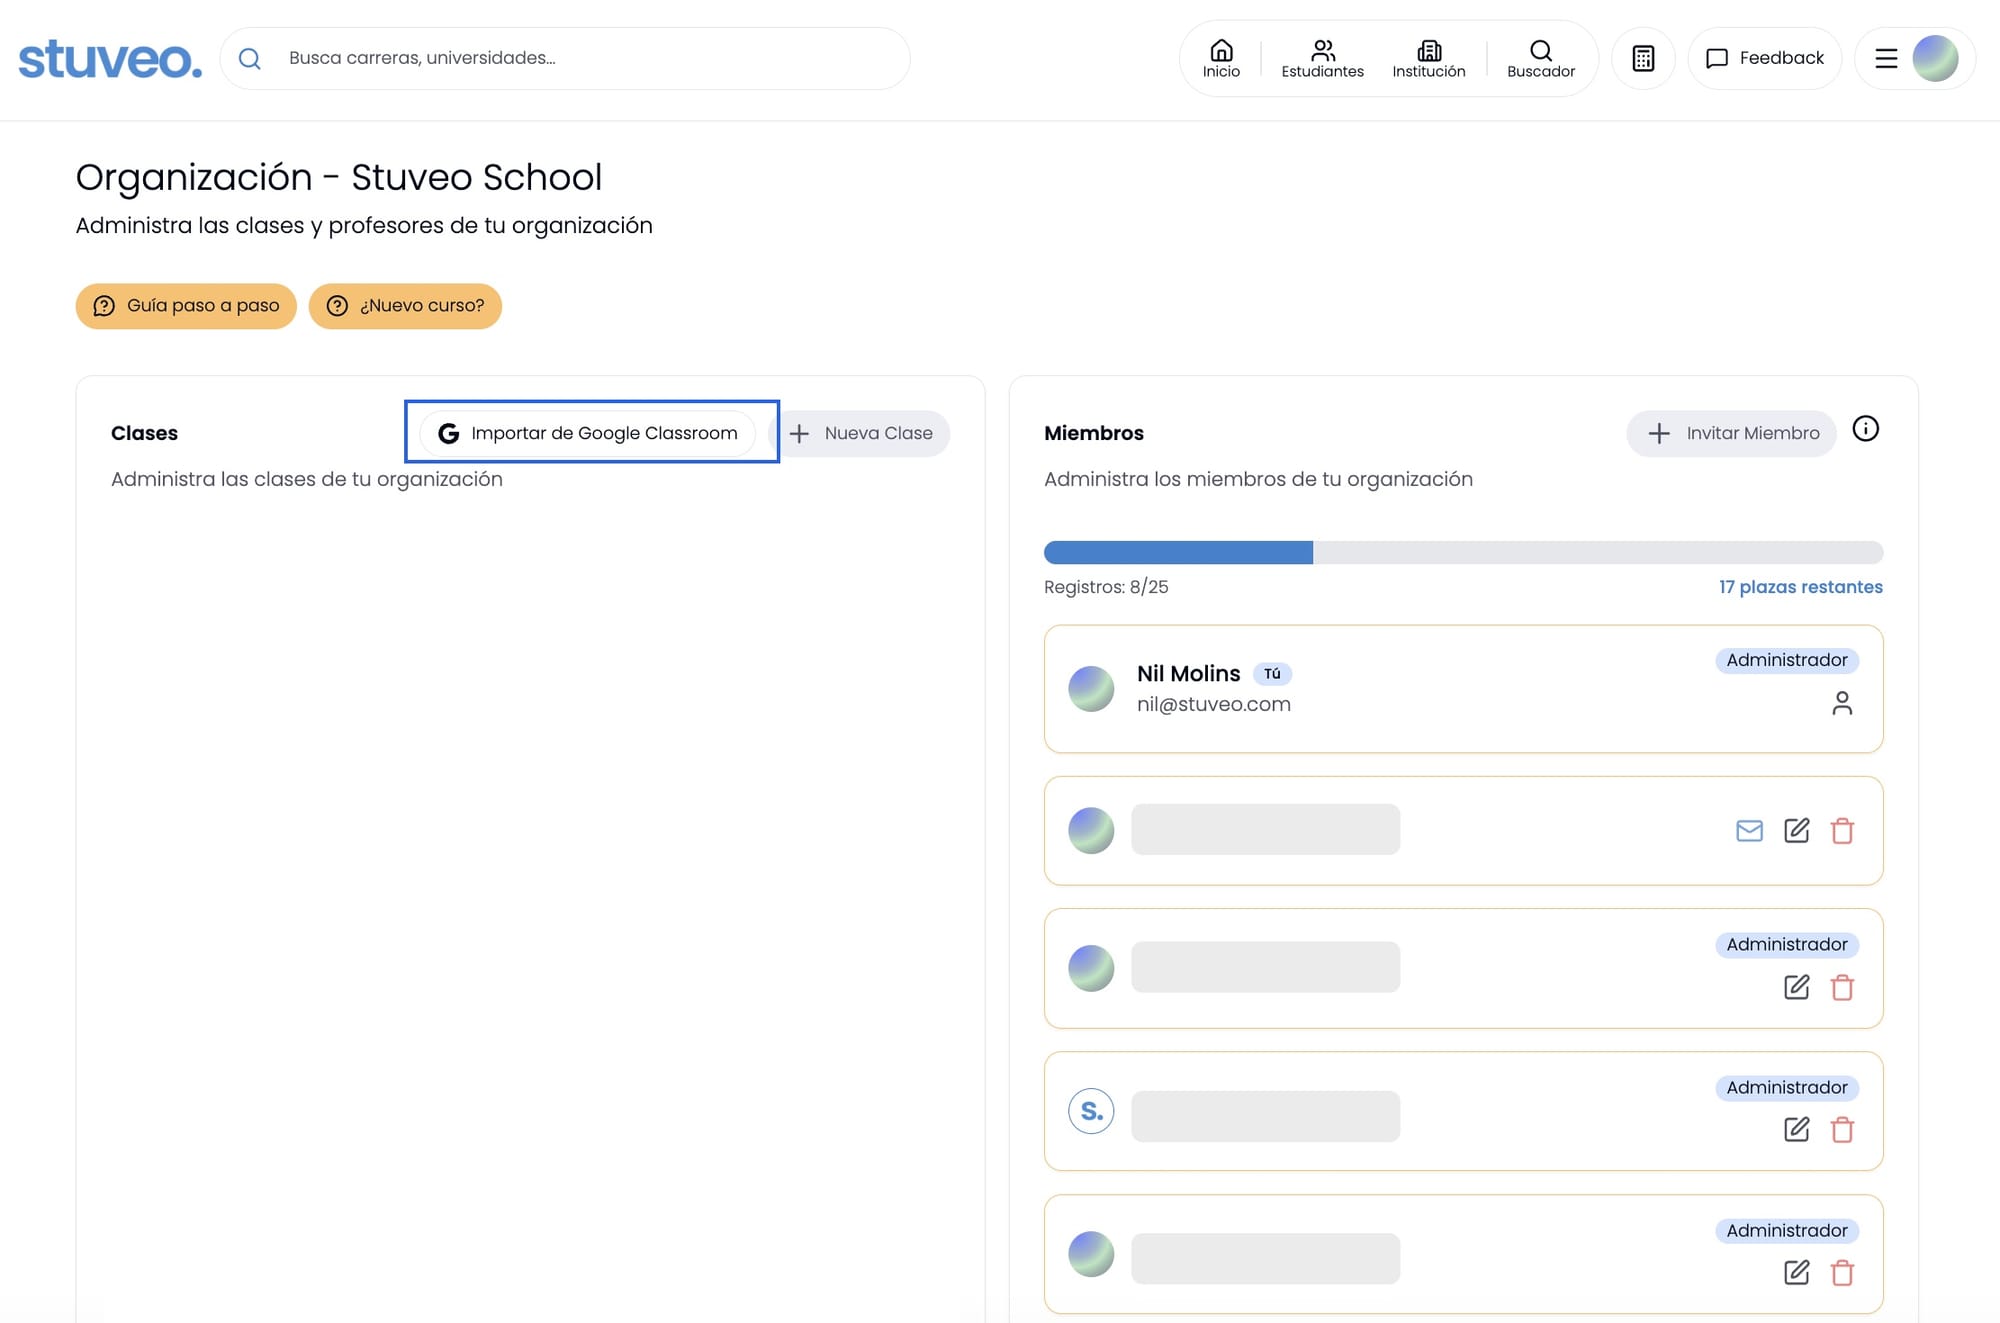
Task: Click '17 plazas restantes' text
Action: click(1800, 587)
